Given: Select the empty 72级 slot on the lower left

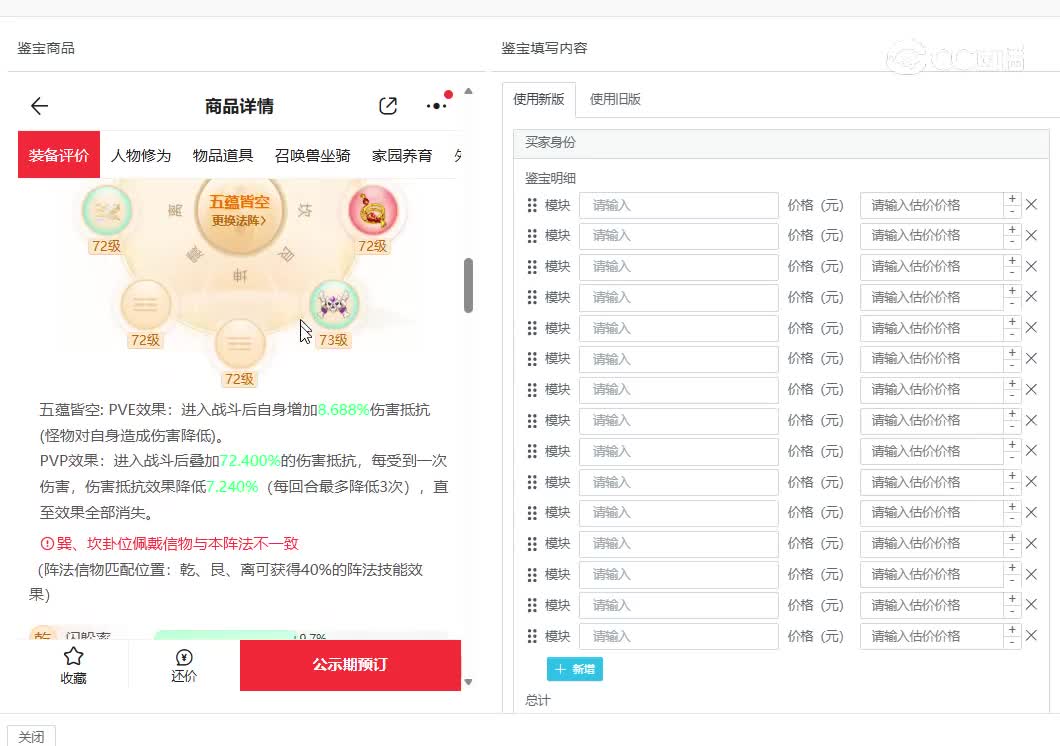Looking at the screenshot, I should [x=145, y=305].
